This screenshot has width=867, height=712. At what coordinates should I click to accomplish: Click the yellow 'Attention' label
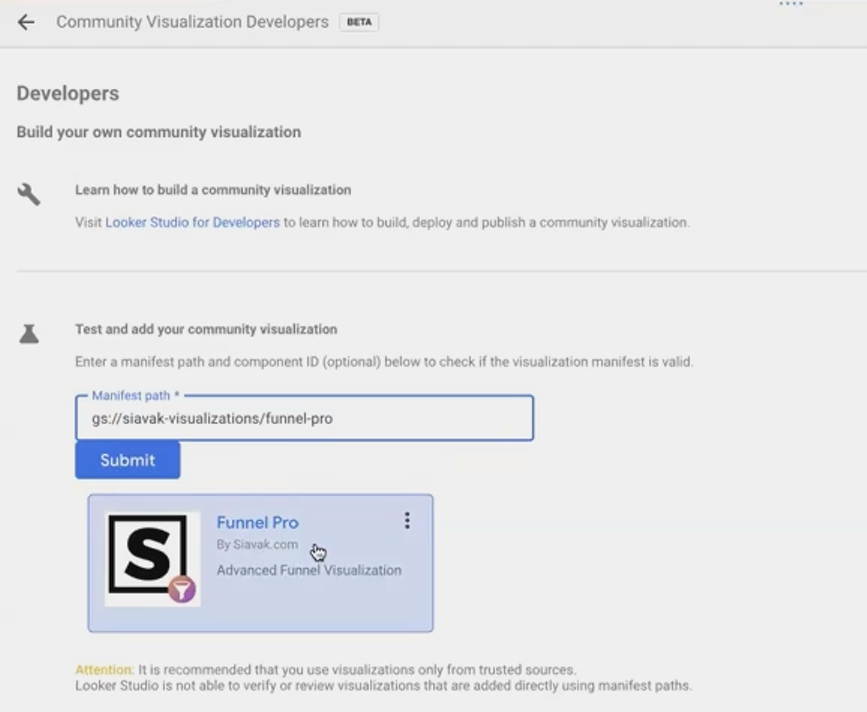(x=105, y=669)
